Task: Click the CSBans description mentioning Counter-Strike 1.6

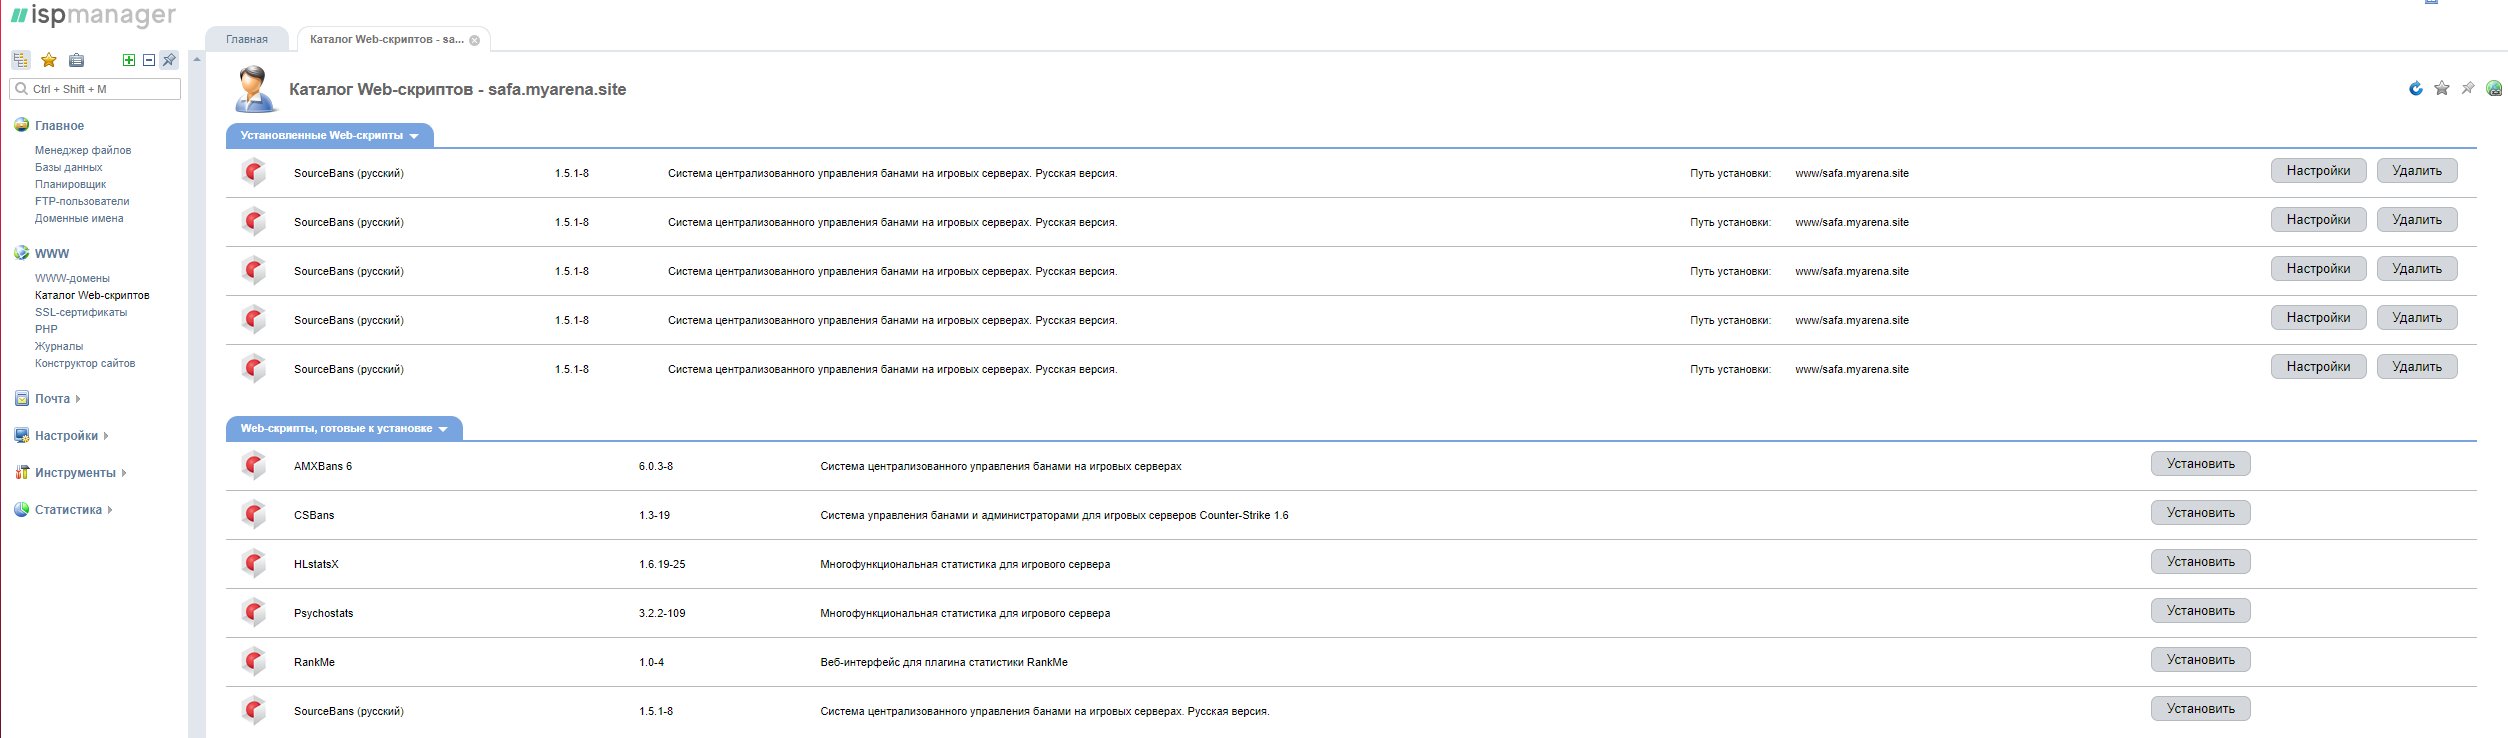Action: click(x=1054, y=515)
